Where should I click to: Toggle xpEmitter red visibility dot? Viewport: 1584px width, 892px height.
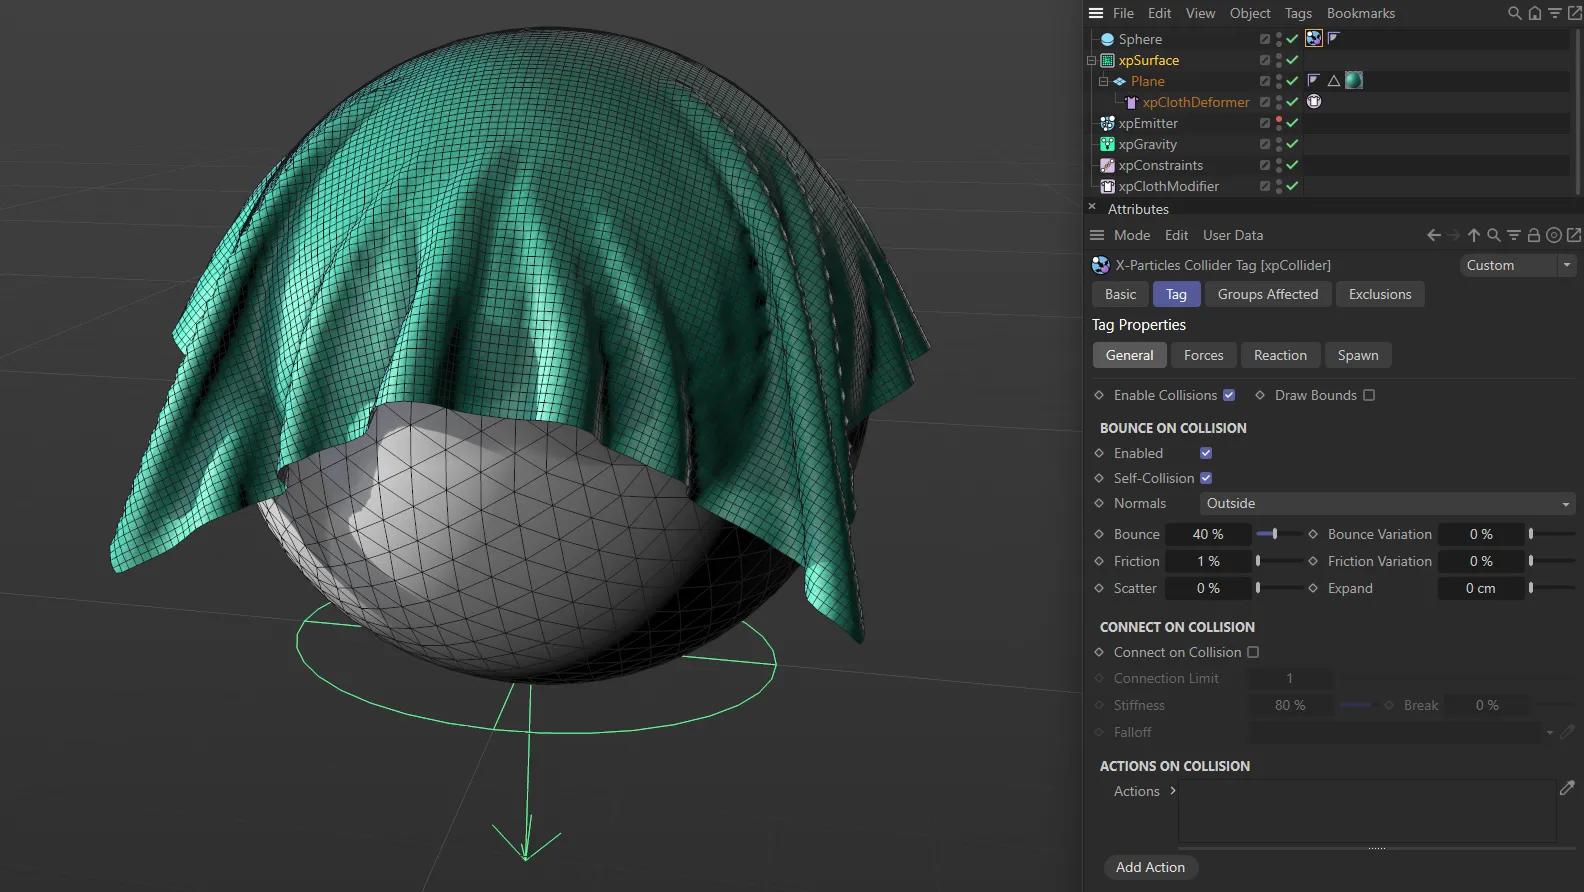click(x=1279, y=120)
